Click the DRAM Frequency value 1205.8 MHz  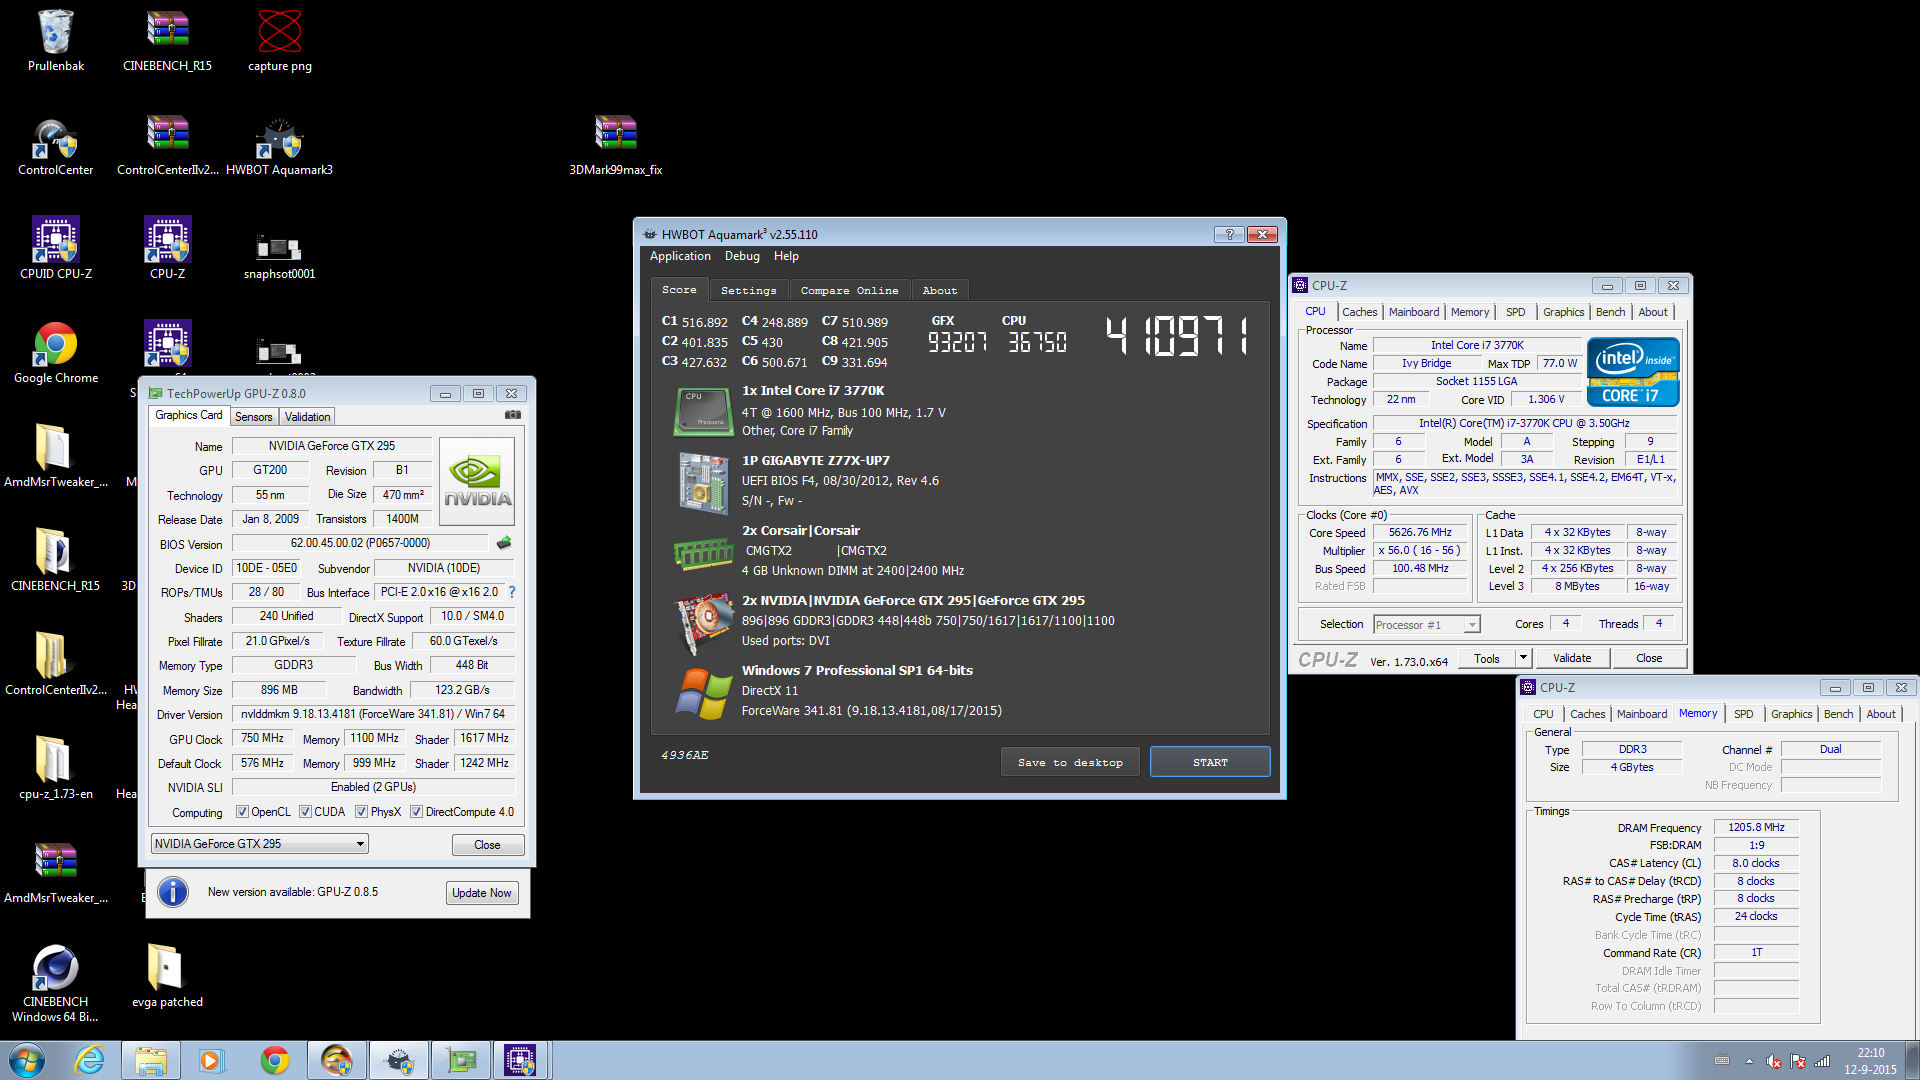[x=1756, y=827]
